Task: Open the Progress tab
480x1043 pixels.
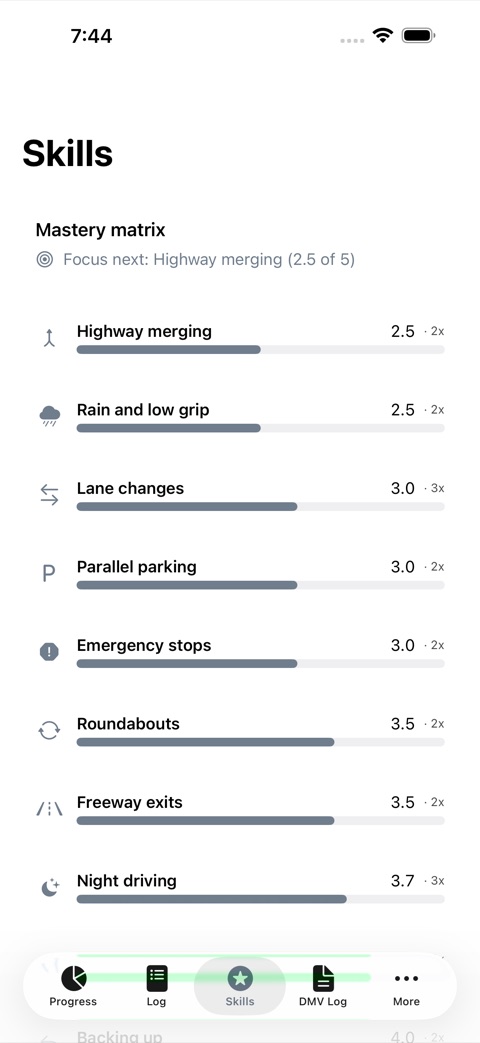Action: pos(73,986)
